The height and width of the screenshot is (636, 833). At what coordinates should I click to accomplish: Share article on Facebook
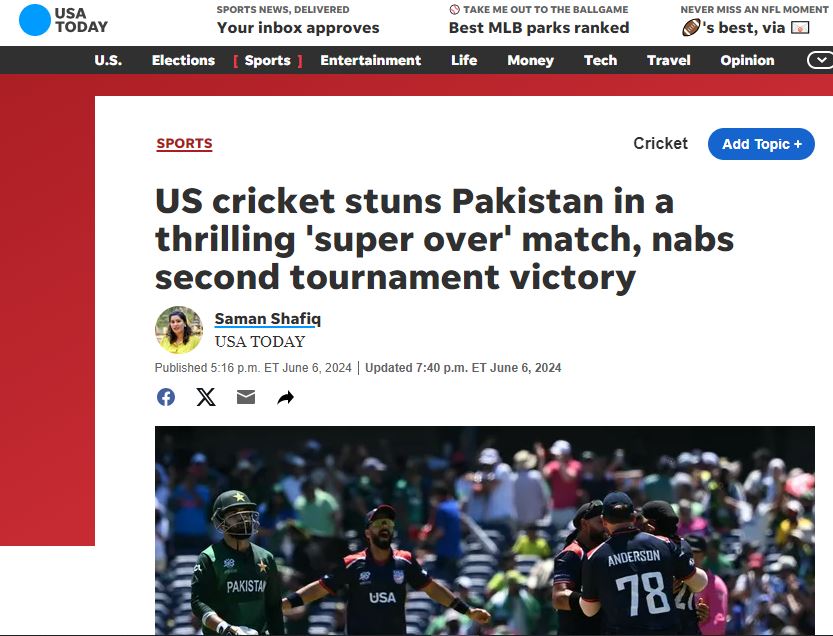[x=166, y=397]
